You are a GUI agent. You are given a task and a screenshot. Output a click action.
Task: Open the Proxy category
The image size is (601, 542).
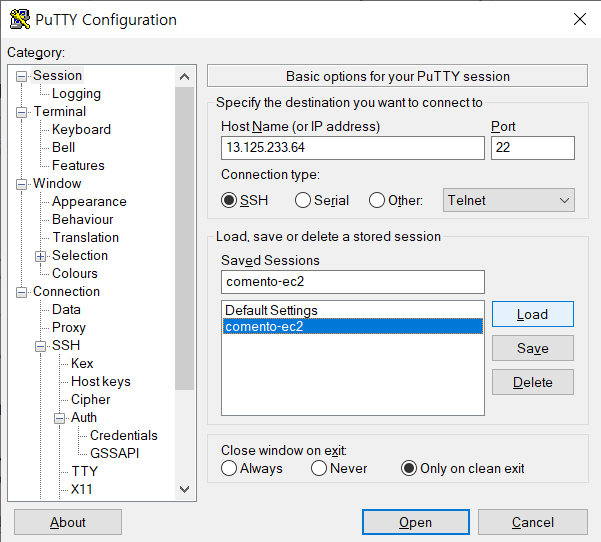(69, 328)
